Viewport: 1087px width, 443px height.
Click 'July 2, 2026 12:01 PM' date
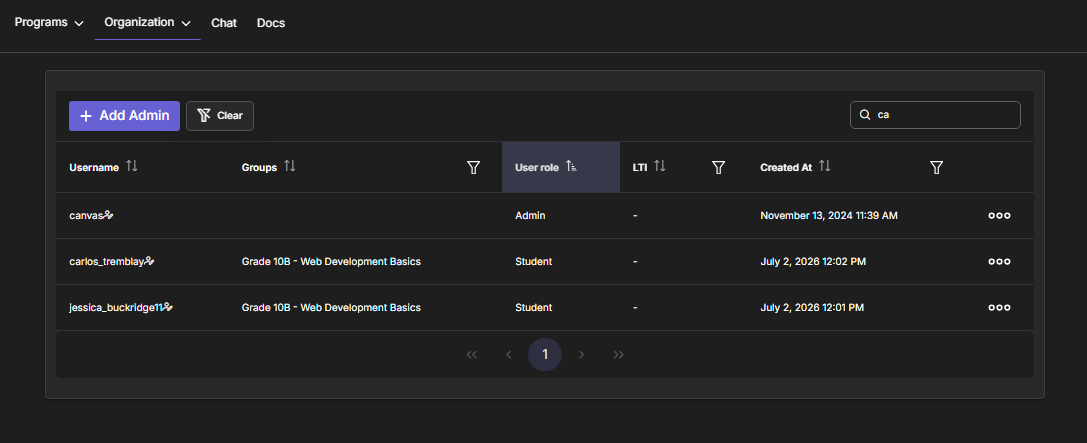(812, 307)
